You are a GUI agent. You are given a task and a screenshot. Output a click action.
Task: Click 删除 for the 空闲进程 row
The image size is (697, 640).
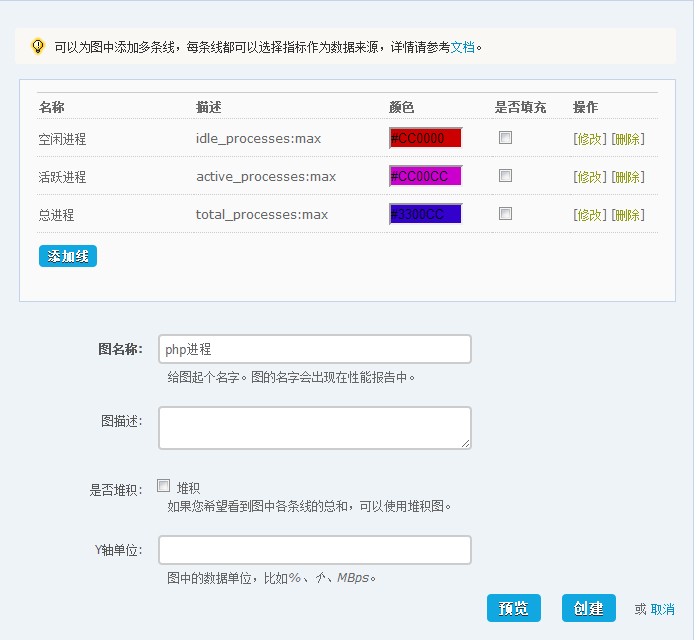click(628, 139)
